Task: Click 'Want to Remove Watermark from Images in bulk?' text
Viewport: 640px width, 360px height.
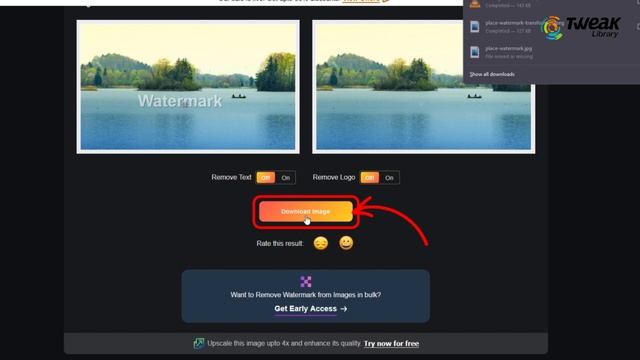Action: [306, 295]
